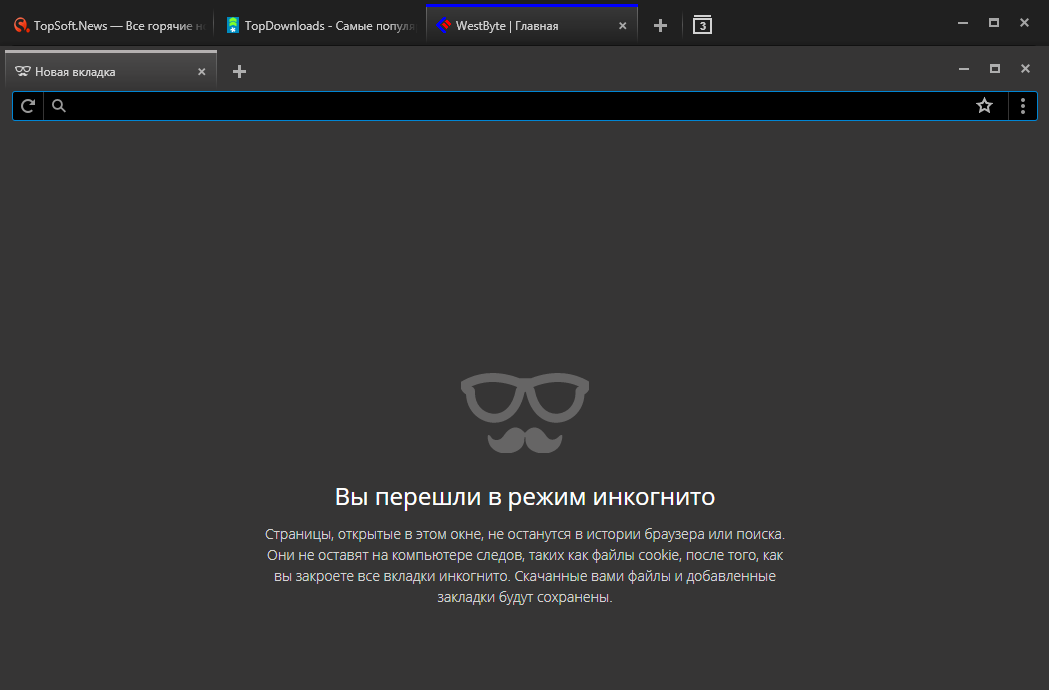
Task: Close the WestByte | Главная tab
Action: click(623, 25)
